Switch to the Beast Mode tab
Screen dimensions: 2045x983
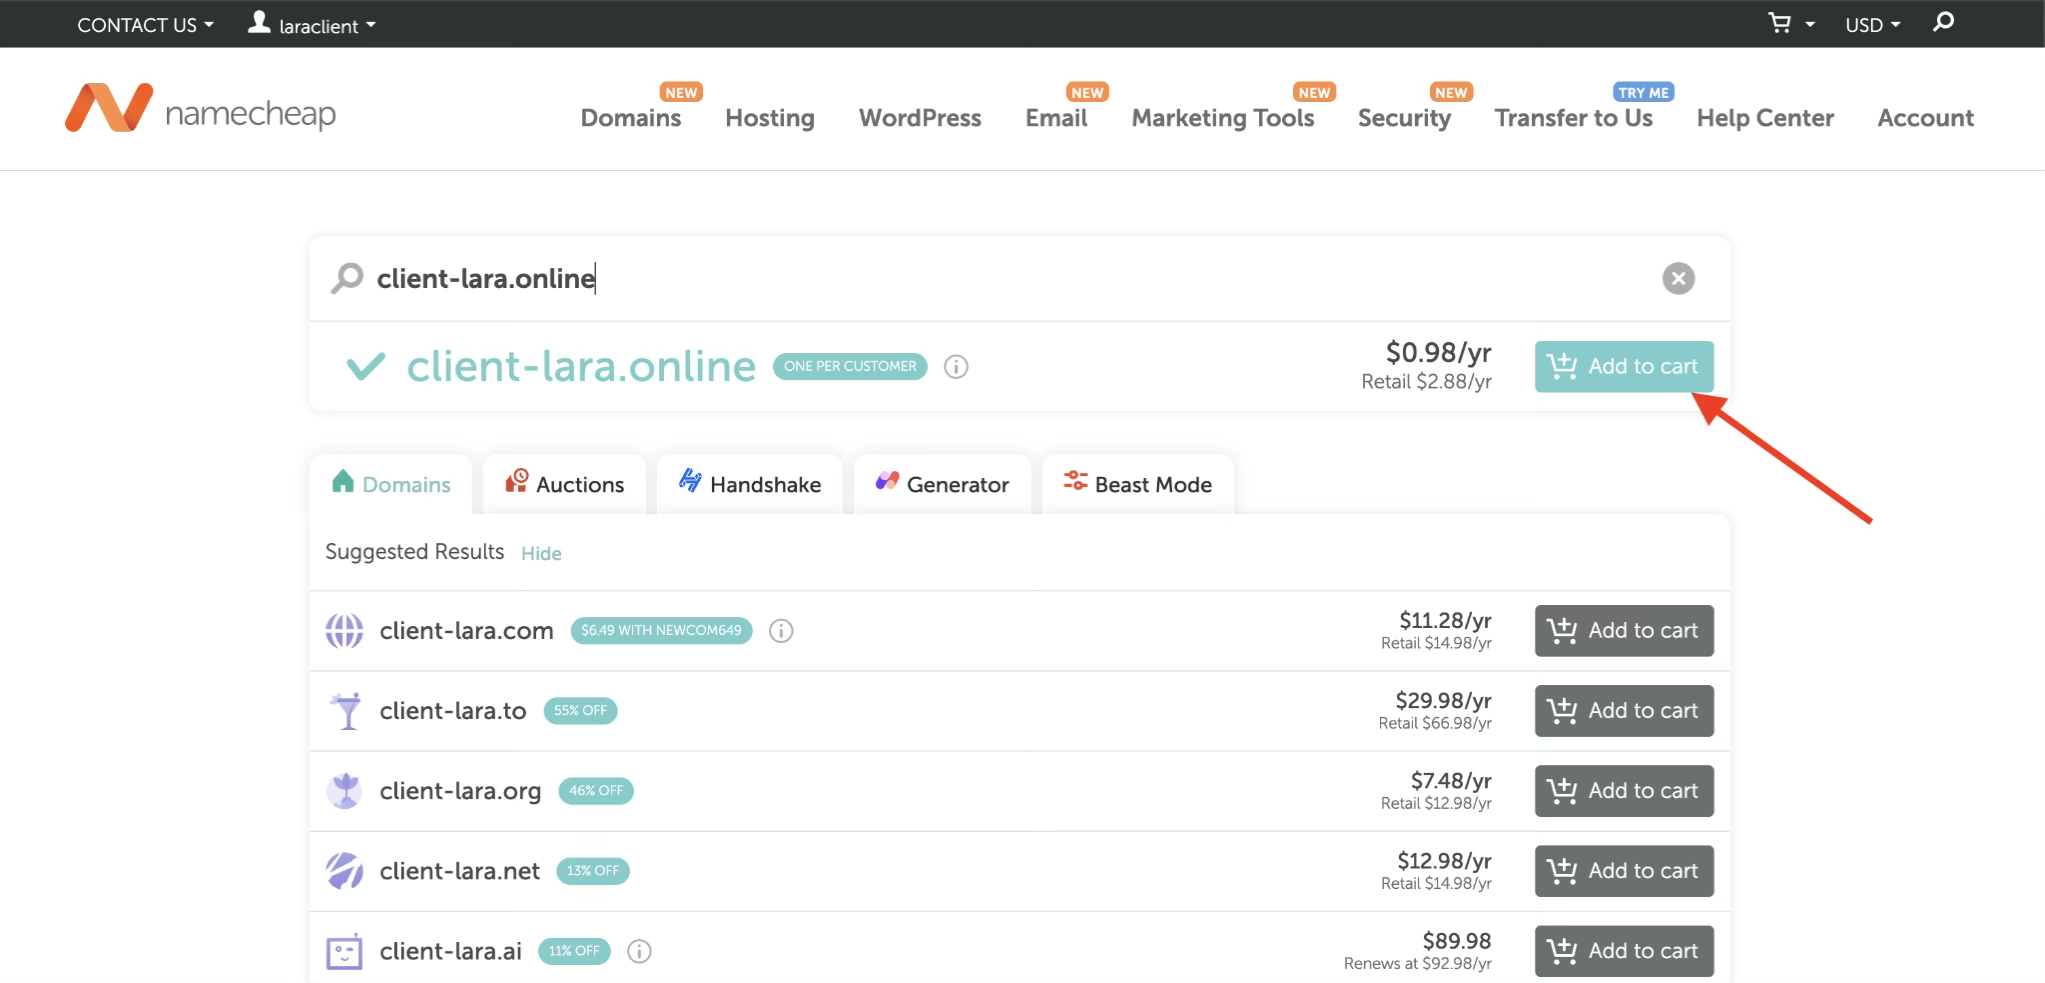1138,485
